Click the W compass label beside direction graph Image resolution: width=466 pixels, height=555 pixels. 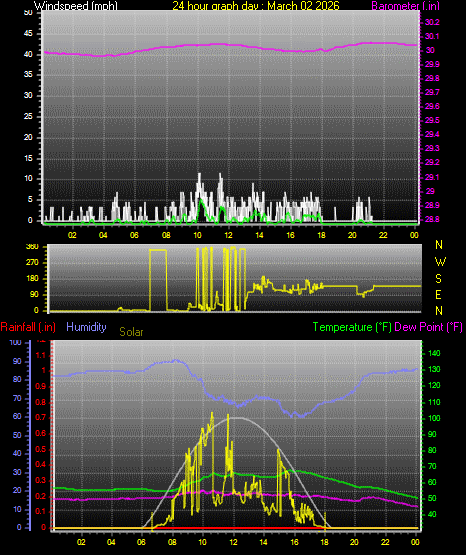(x=440, y=262)
